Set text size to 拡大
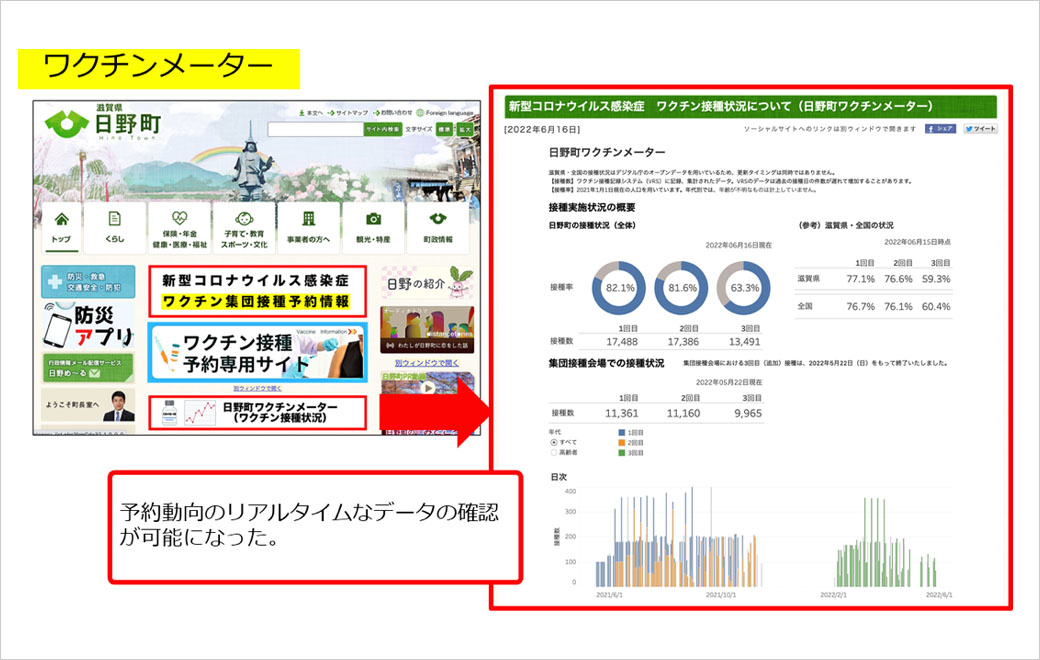 465,129
